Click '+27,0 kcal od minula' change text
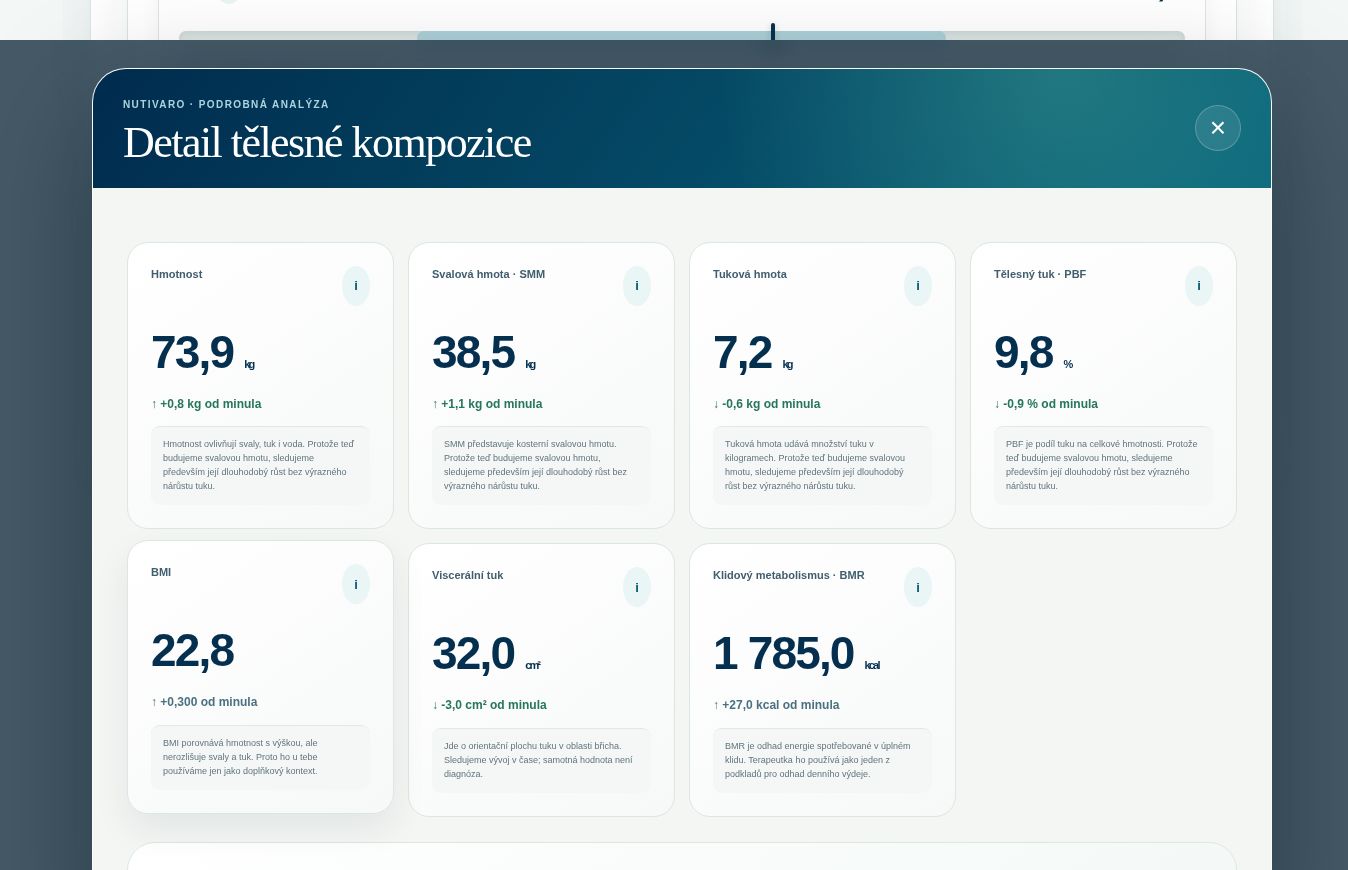1348x870 pixels. [x=776, y=705]
